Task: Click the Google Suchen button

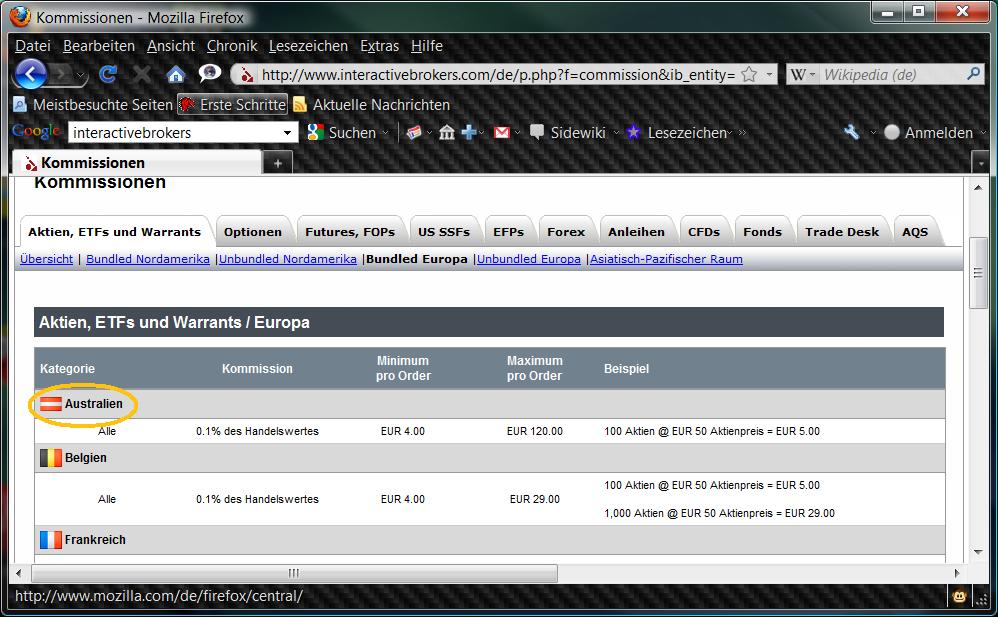Action: (x=342, y=132)
